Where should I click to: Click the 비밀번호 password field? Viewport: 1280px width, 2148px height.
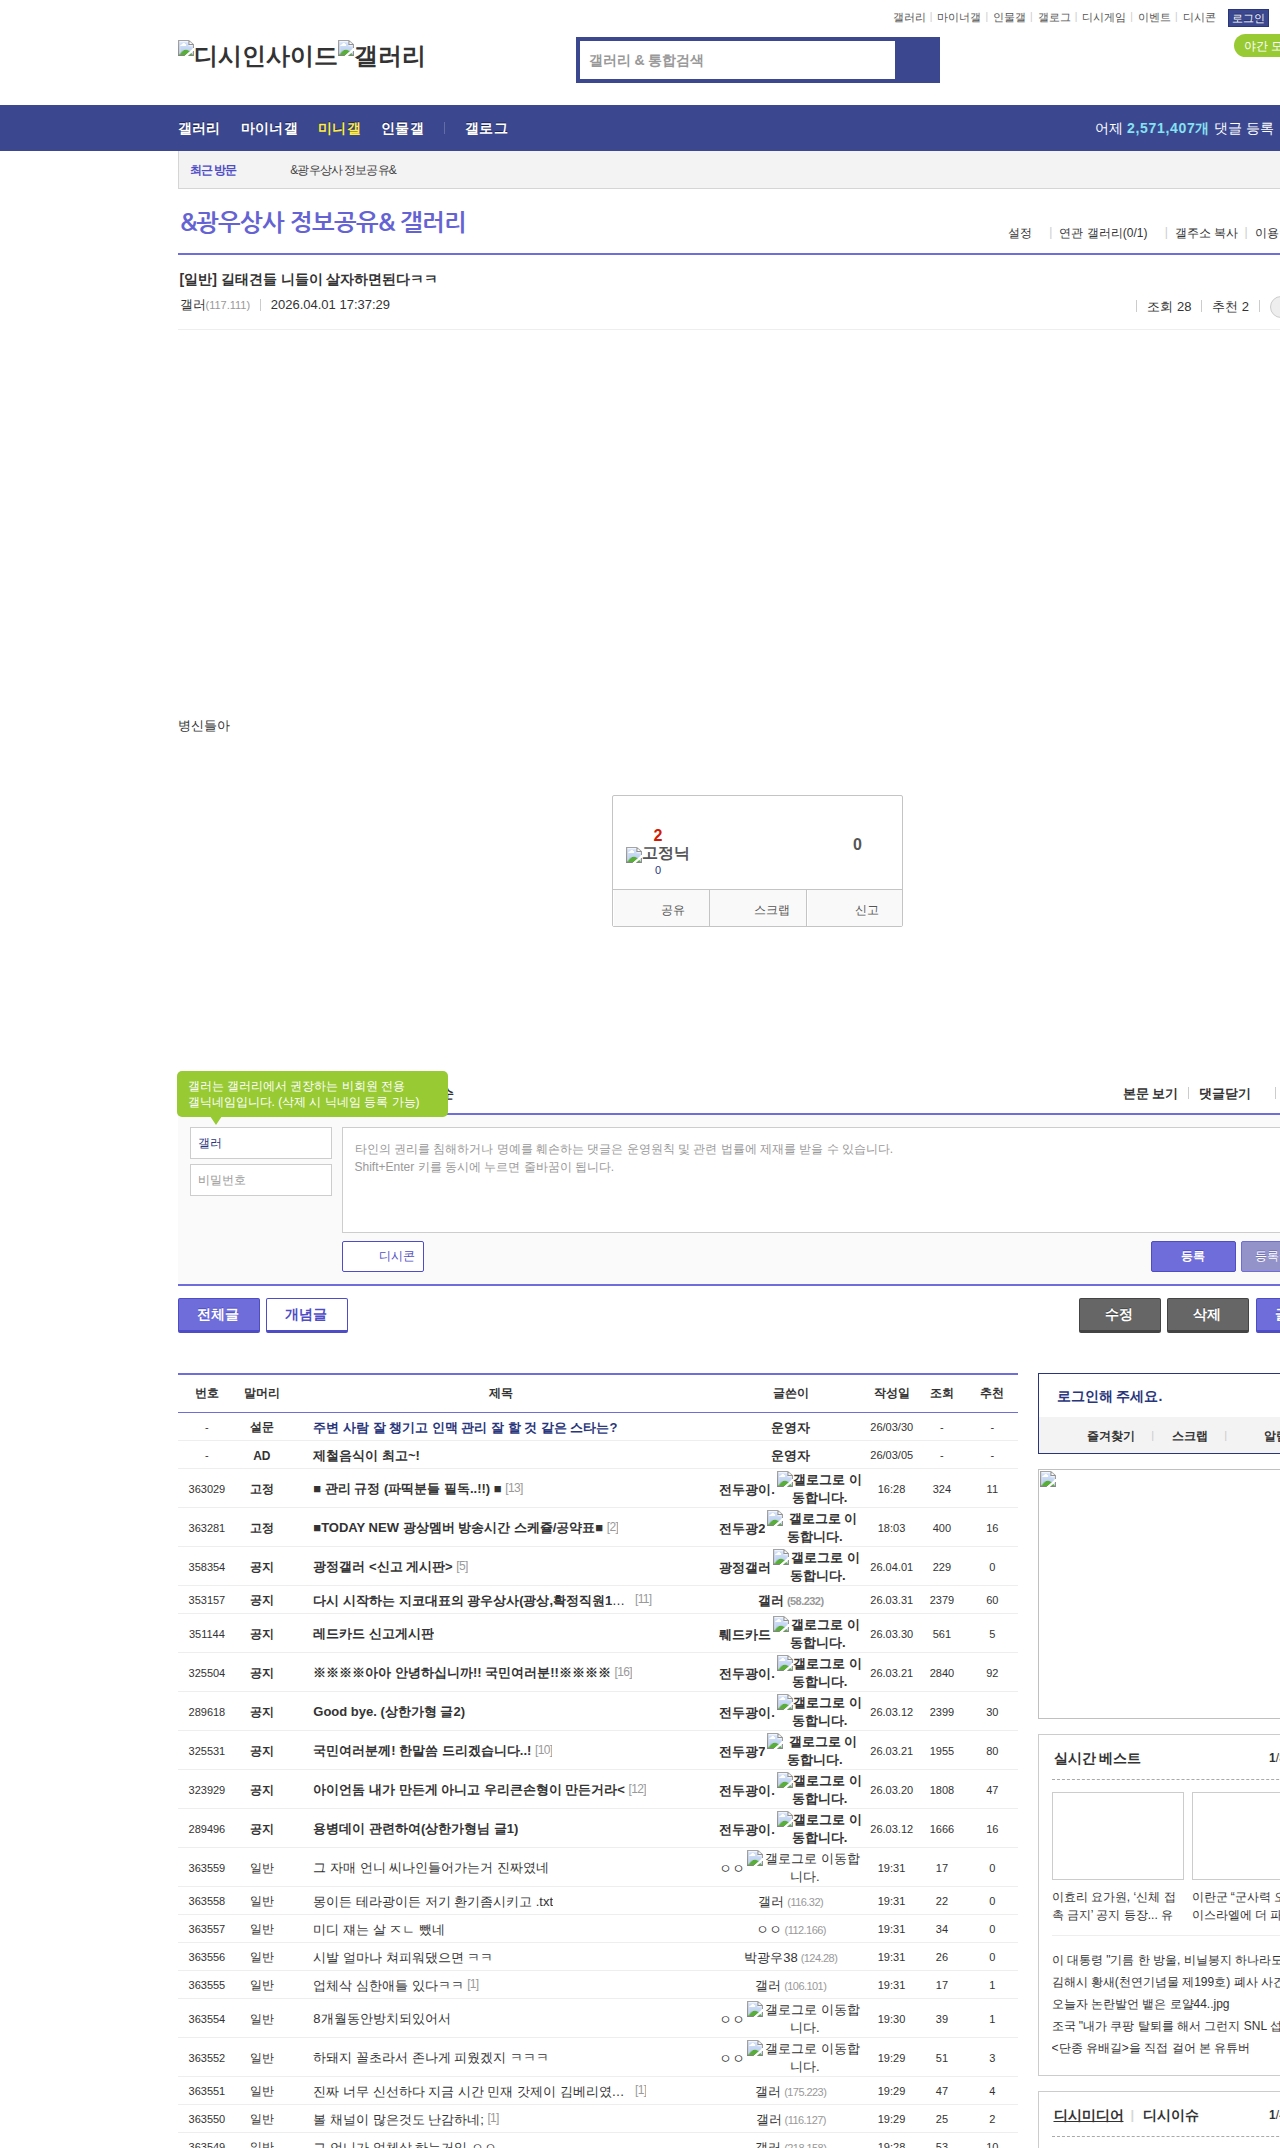pos(260,1180)
